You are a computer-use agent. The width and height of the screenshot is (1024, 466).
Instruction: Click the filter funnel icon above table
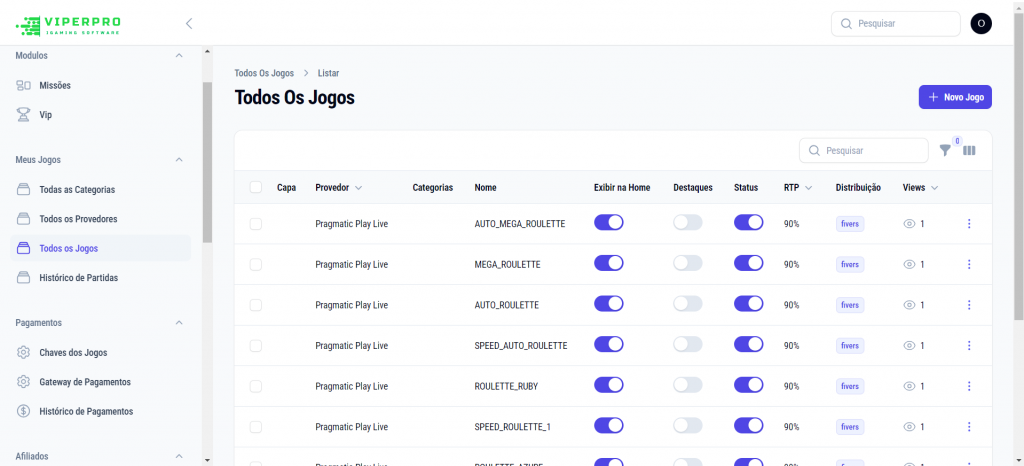pos(945,150)
